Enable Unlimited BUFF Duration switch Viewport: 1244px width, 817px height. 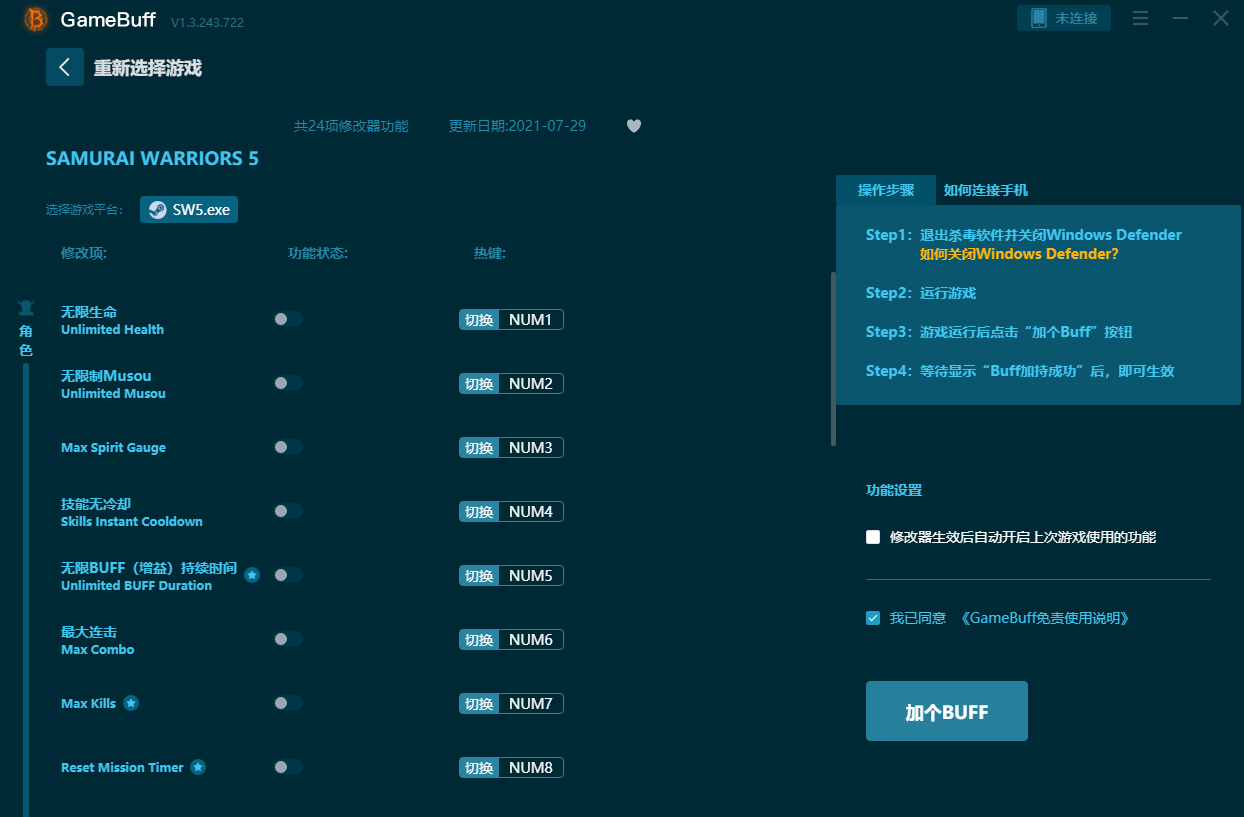click(x=288, y=575)
